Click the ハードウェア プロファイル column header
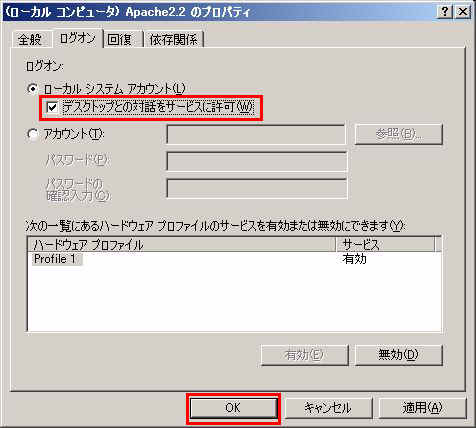 (x=182, y=245)
